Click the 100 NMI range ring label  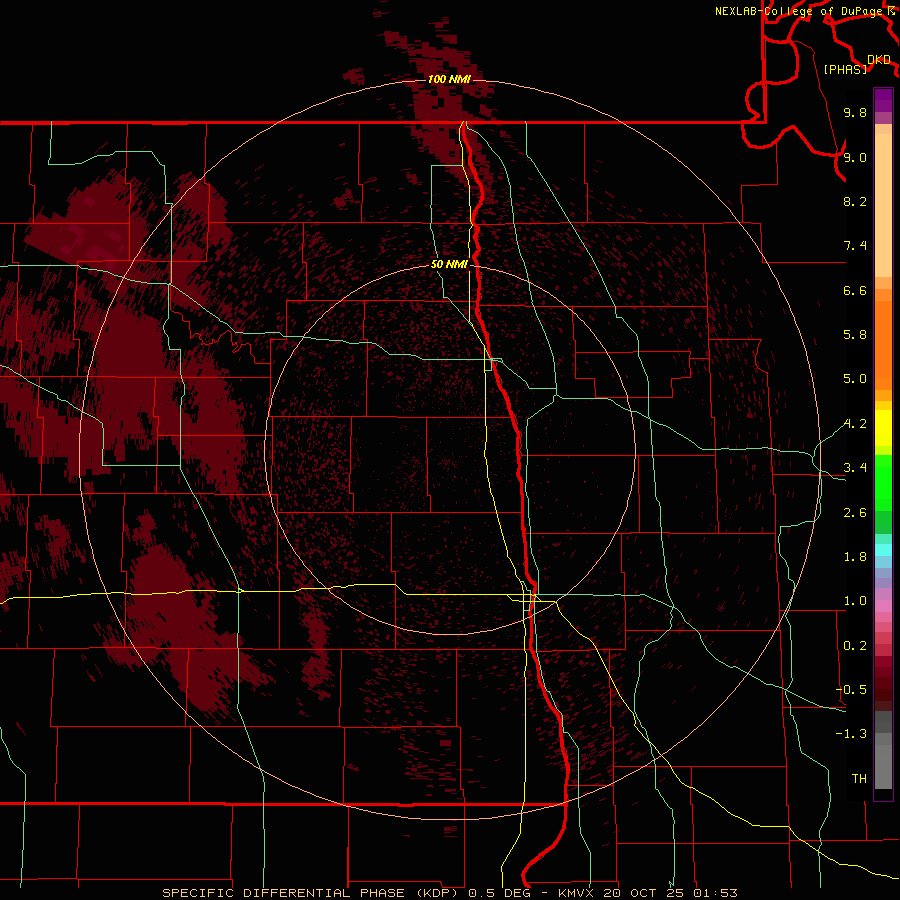click(449, 79)
